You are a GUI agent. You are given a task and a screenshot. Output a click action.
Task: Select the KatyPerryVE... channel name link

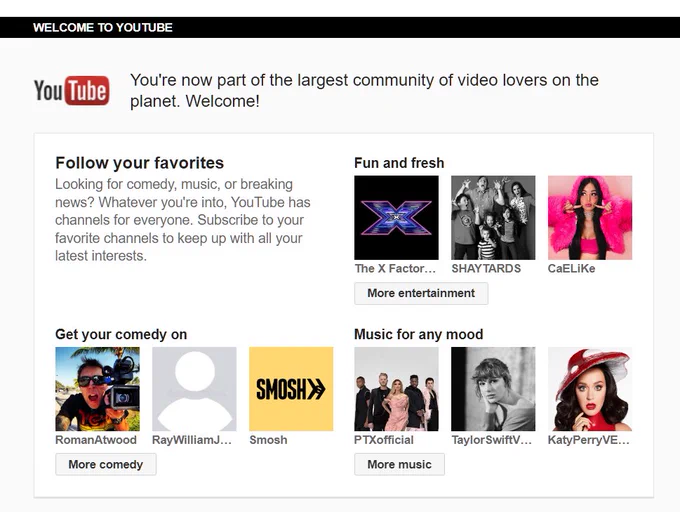pyautogui.click(x=588, y=440)
